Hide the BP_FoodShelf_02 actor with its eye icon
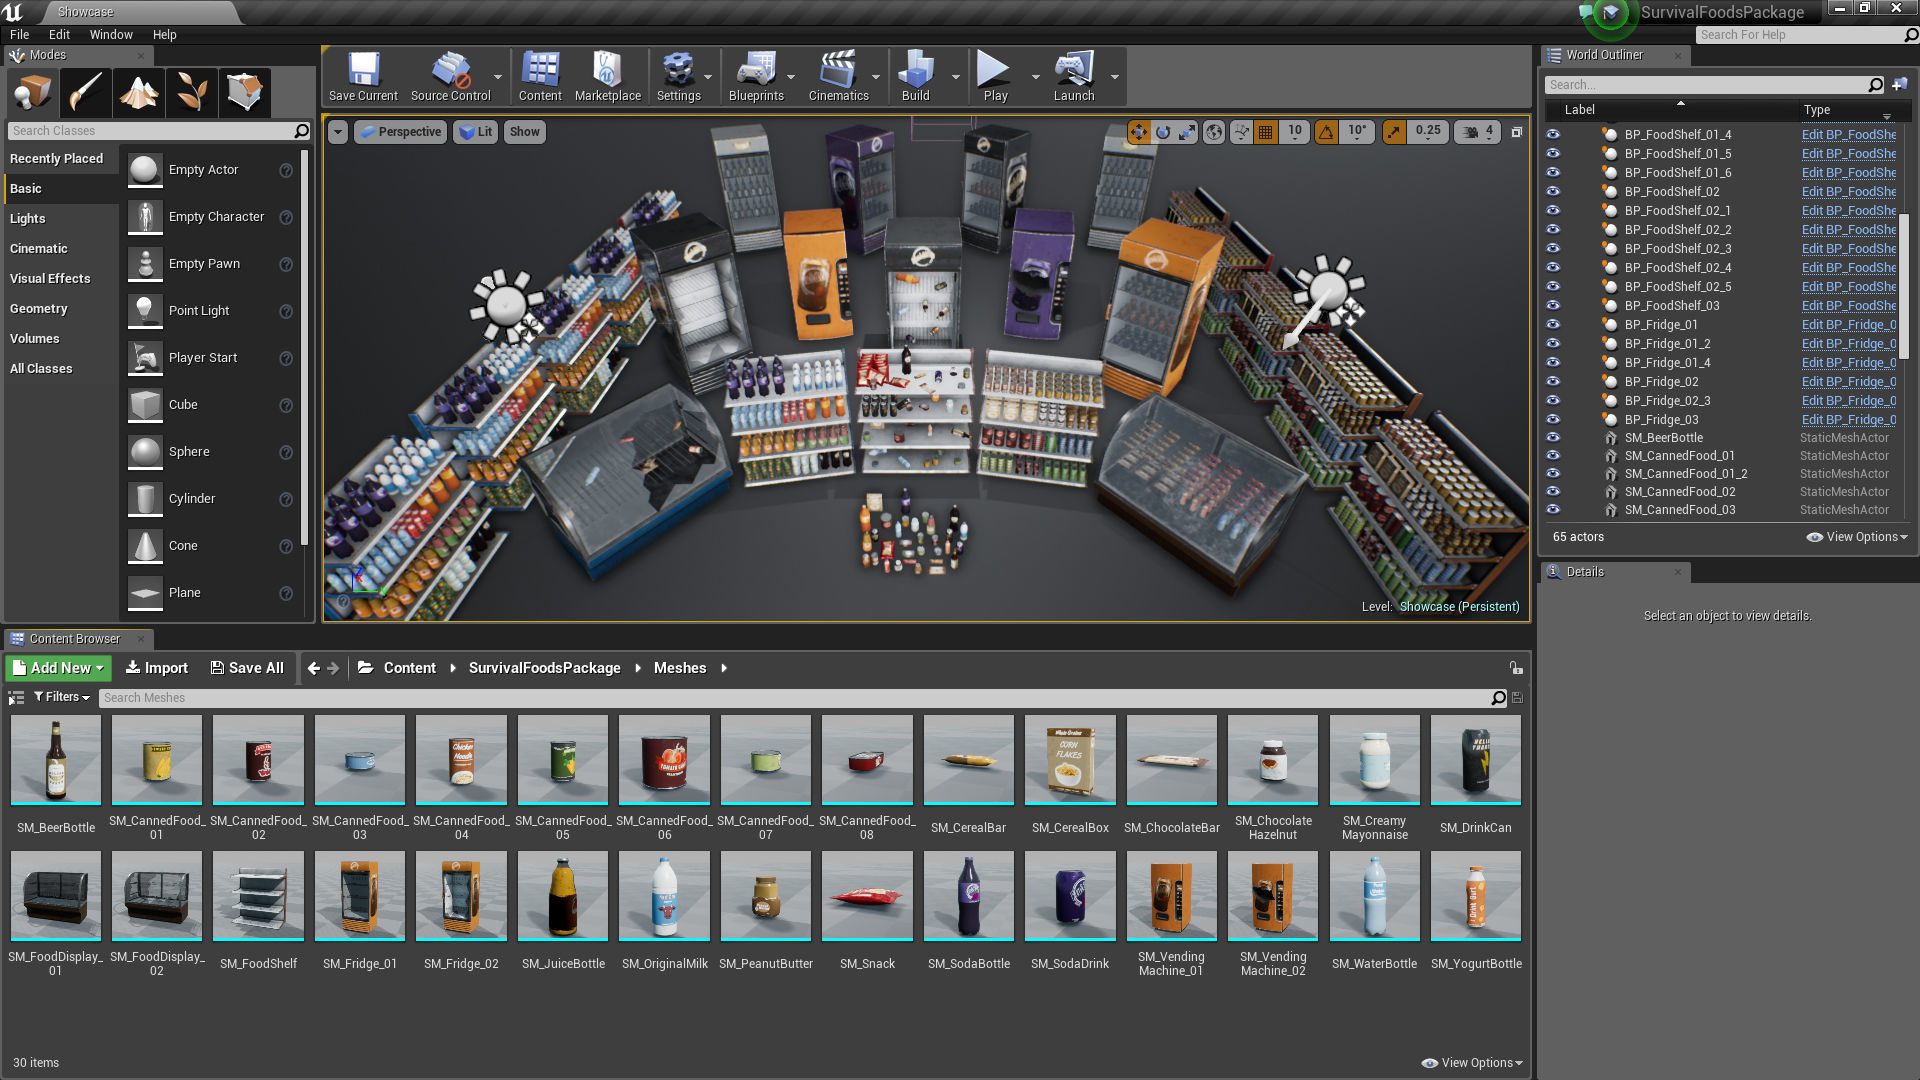 [x=1553, y=191]
